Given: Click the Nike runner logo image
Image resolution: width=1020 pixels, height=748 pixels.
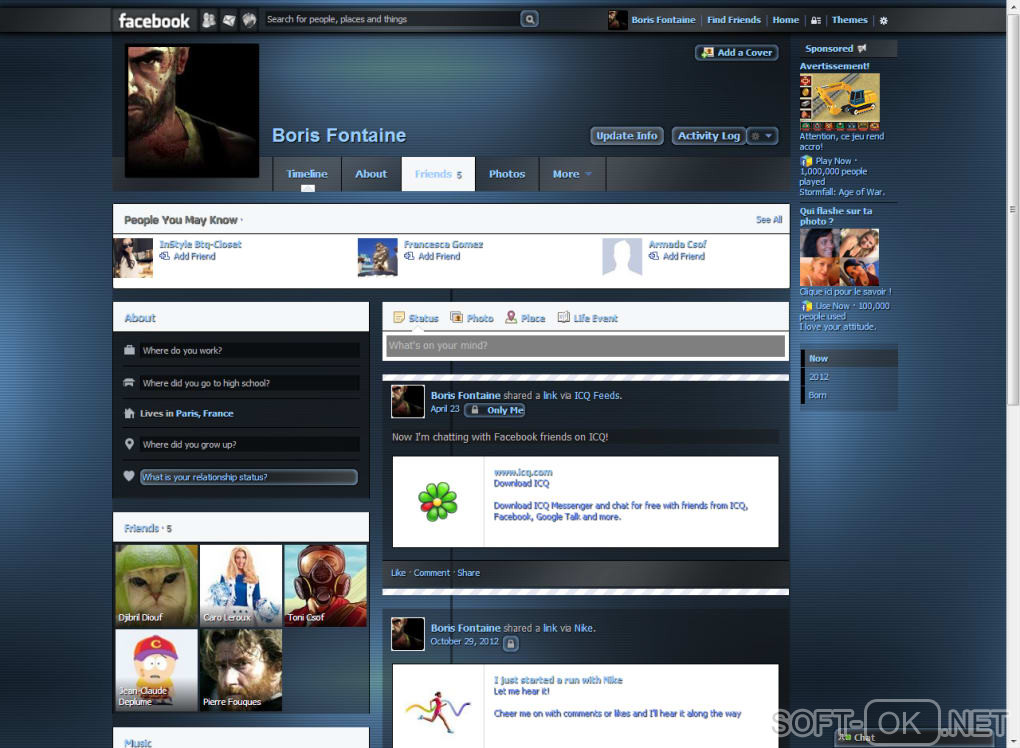Looking at the screenshot, I should pyautogui.click(x=438, y=711).
